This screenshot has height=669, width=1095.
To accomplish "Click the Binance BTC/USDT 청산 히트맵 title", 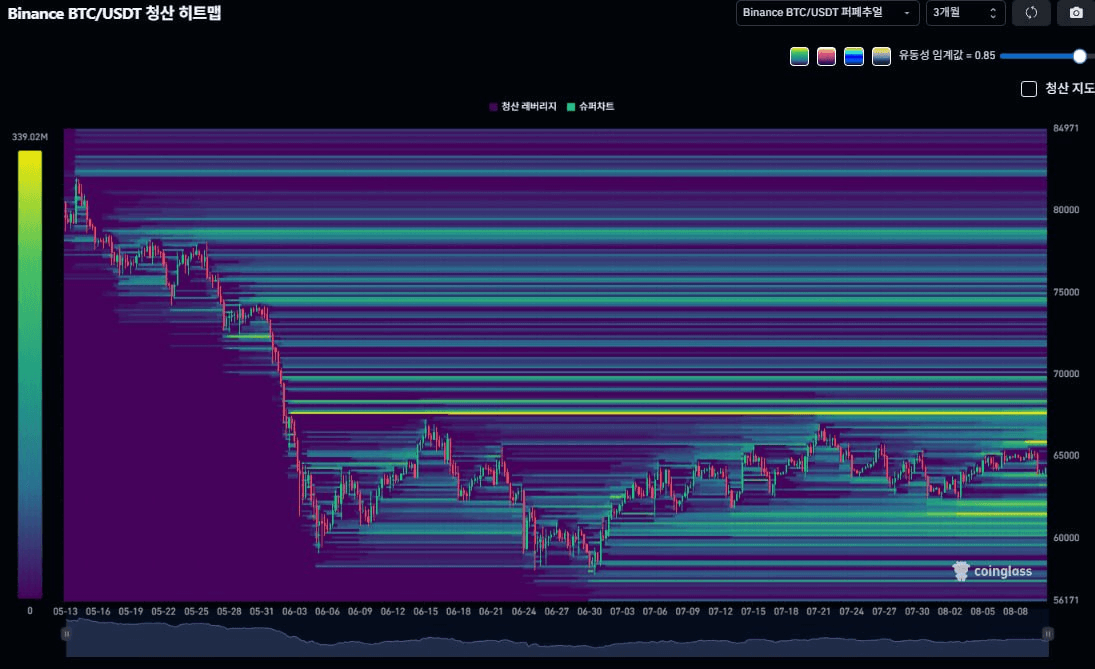I will pos(114,13).
